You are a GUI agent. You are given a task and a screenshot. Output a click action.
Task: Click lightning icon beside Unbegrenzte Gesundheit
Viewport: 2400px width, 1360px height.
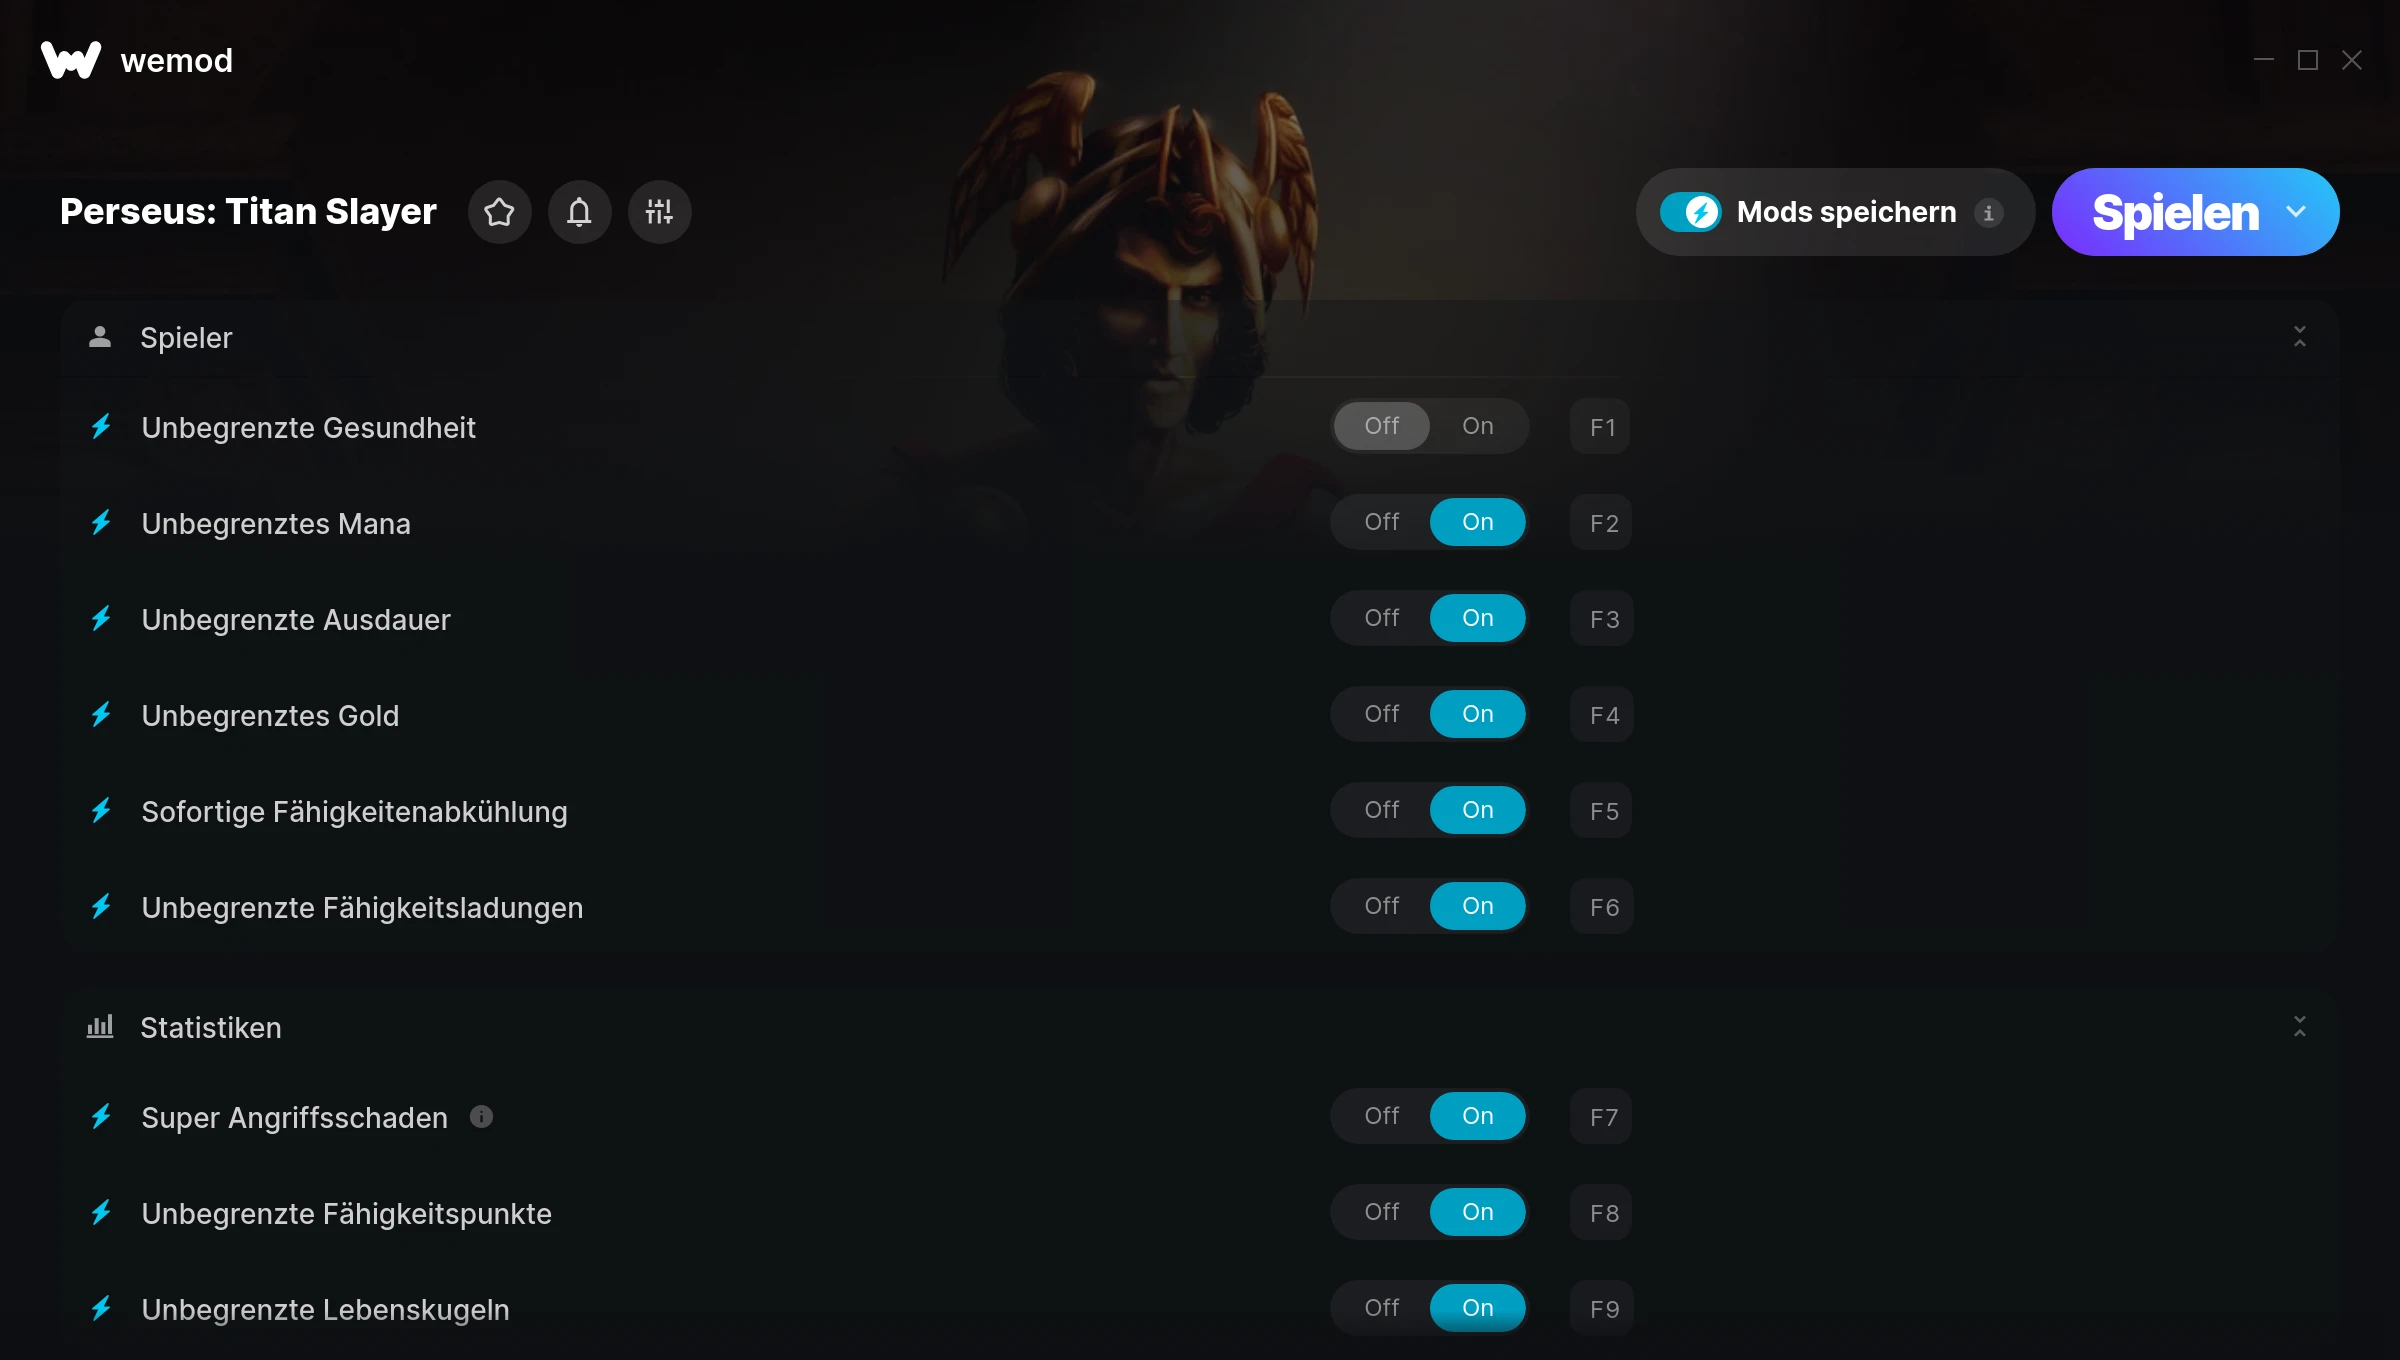pos(101,427)
